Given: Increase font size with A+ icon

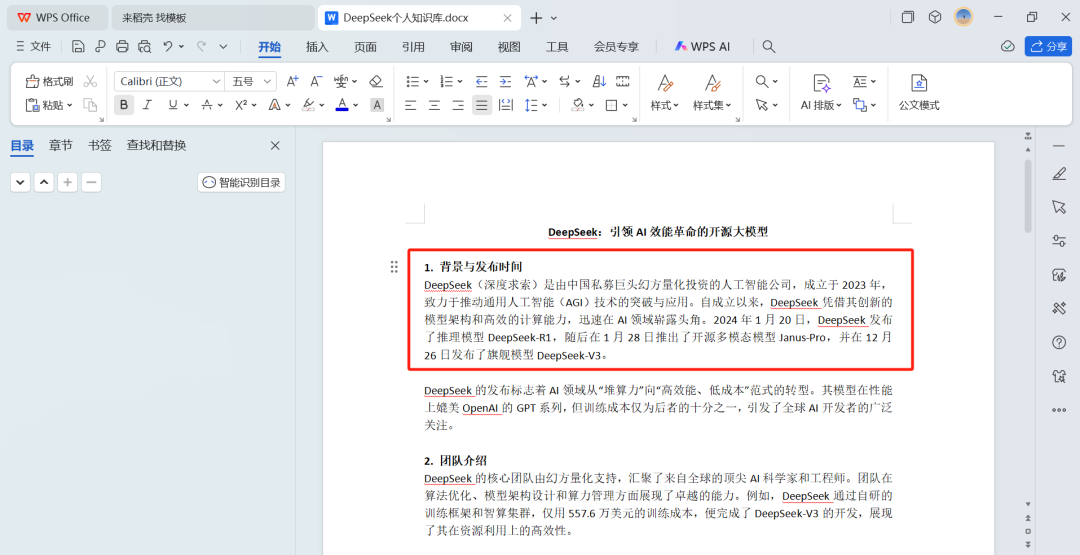Looking at the screenshot, I should click(x=292, y=81).
